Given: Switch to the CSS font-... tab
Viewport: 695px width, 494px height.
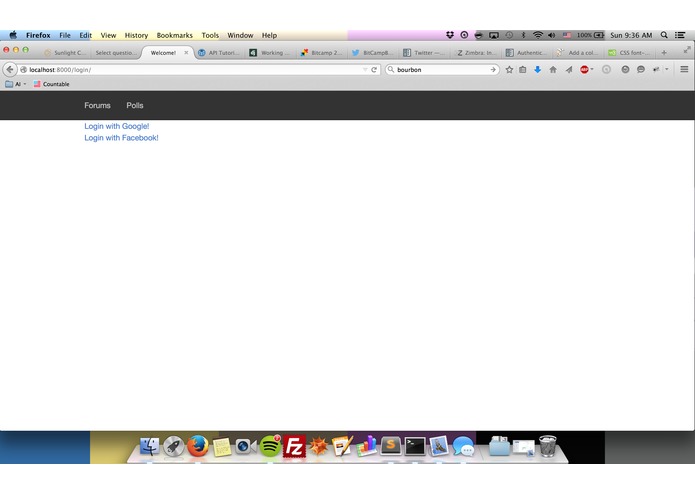Looking at the screenshot, I should click(x=631, y=53).
